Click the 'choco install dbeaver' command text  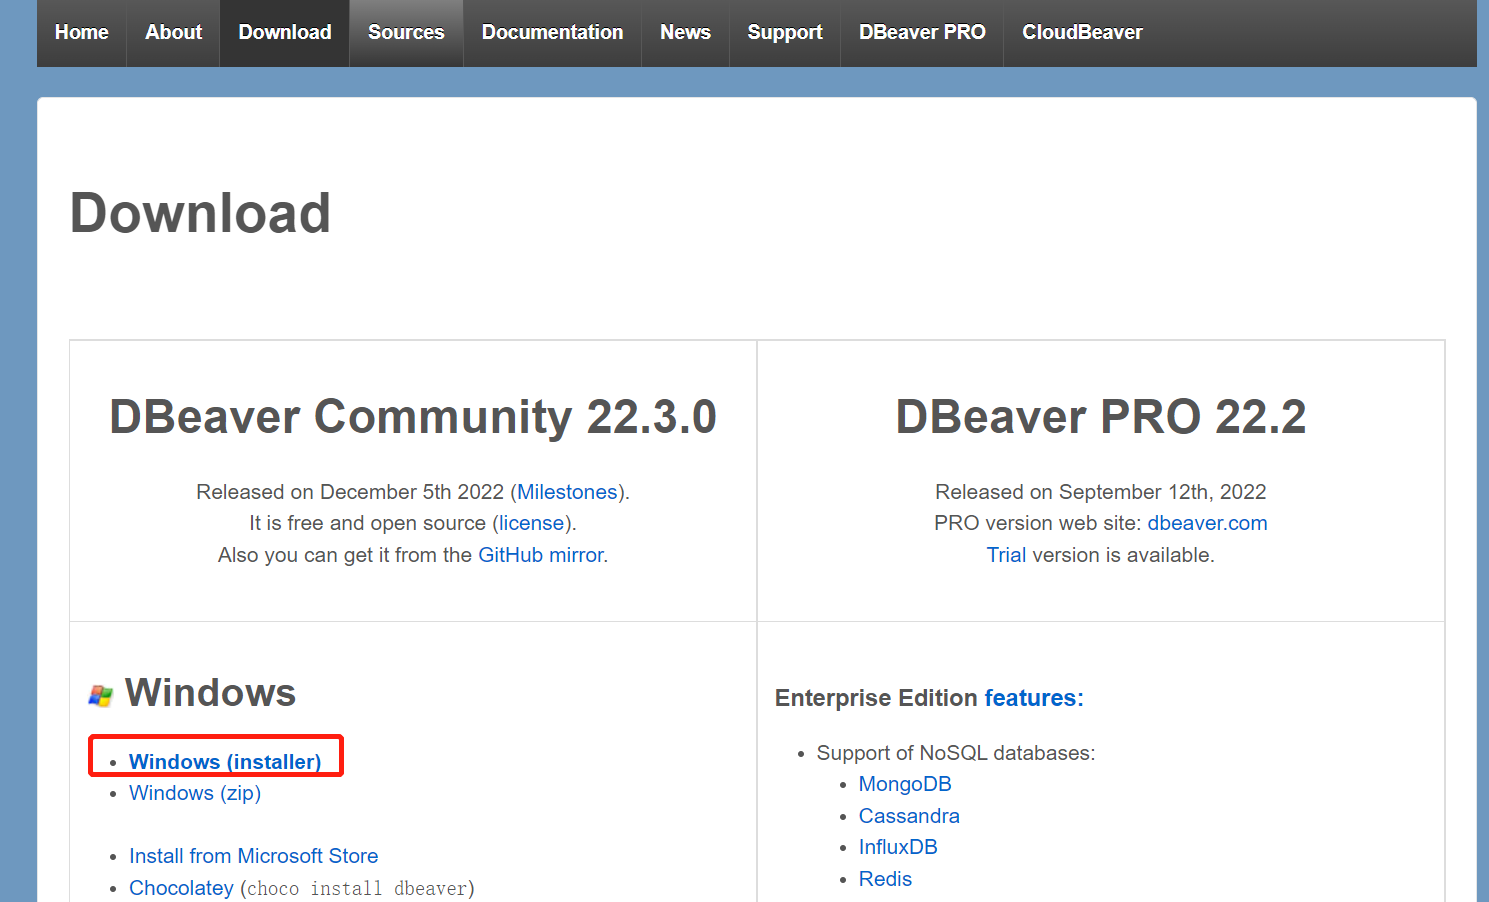coord(357,888)
